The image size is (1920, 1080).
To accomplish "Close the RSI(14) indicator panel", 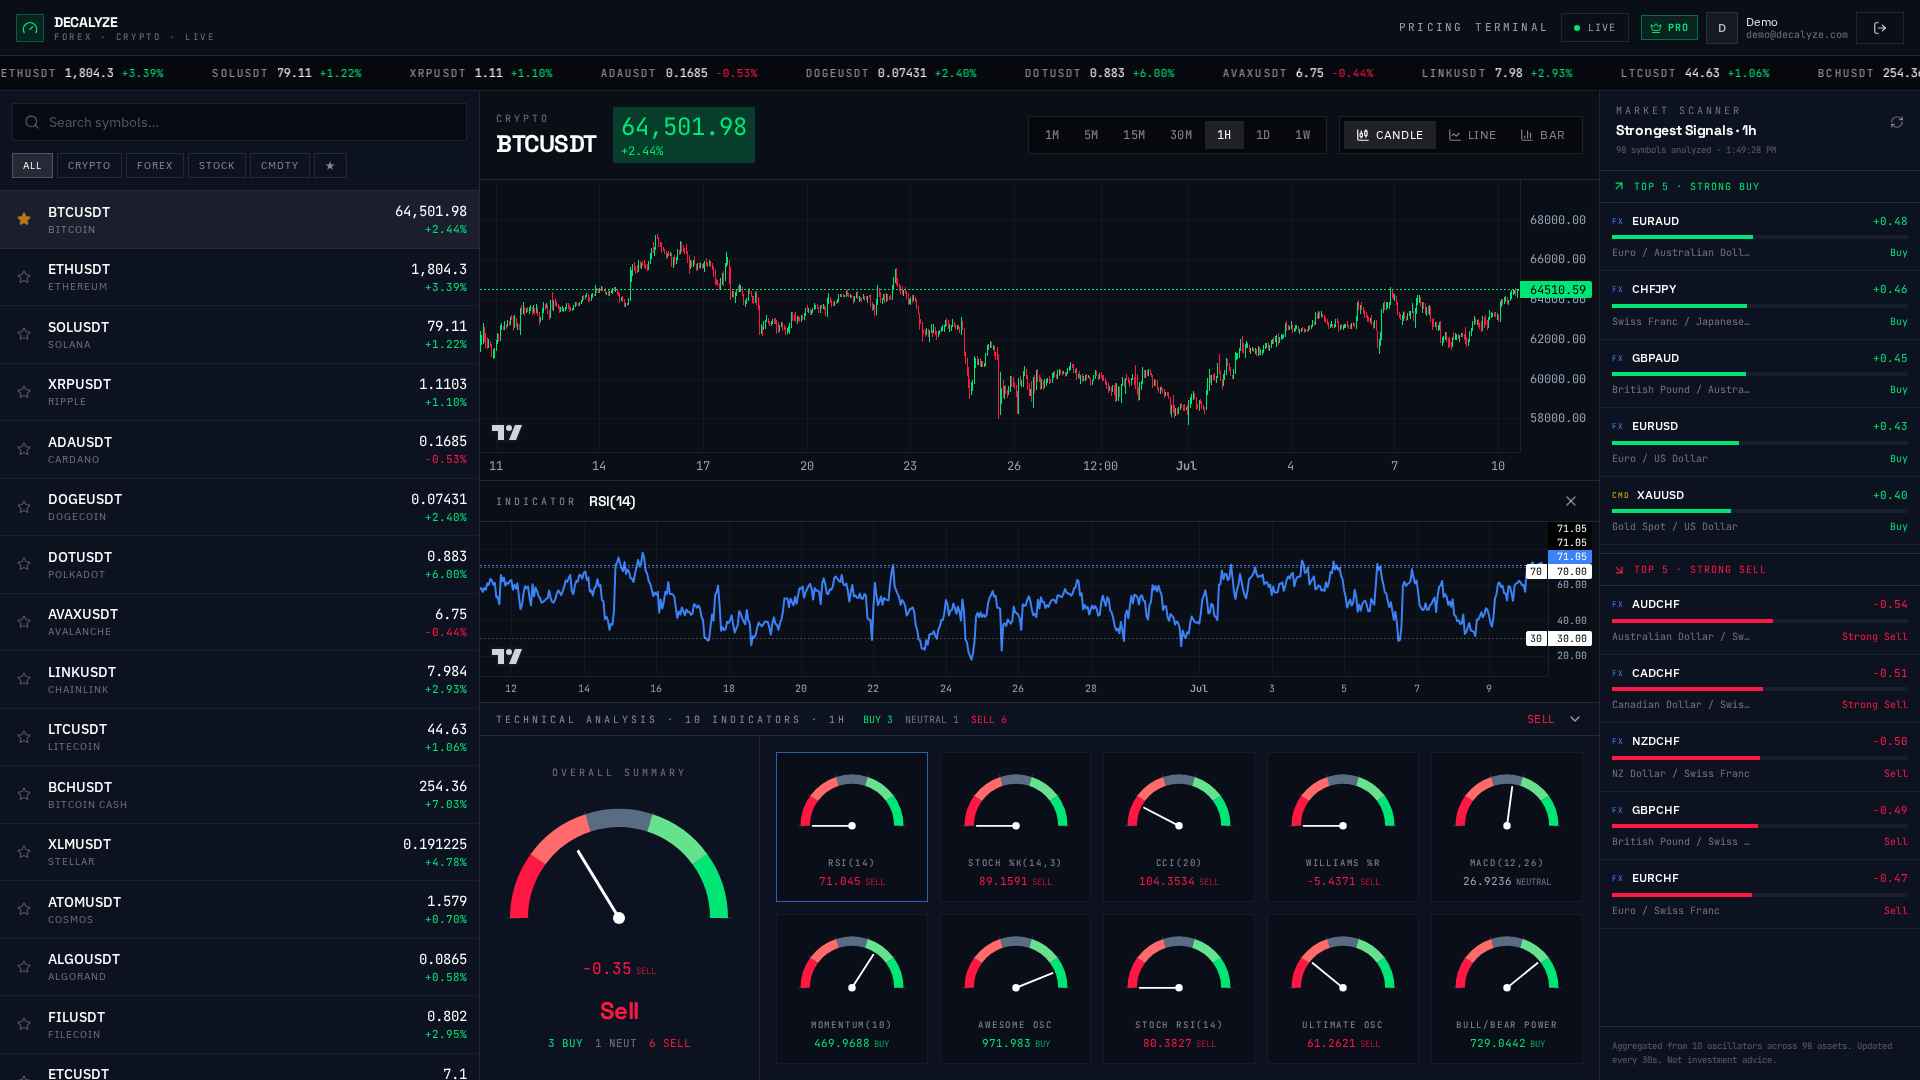I will click(1570, 501).
